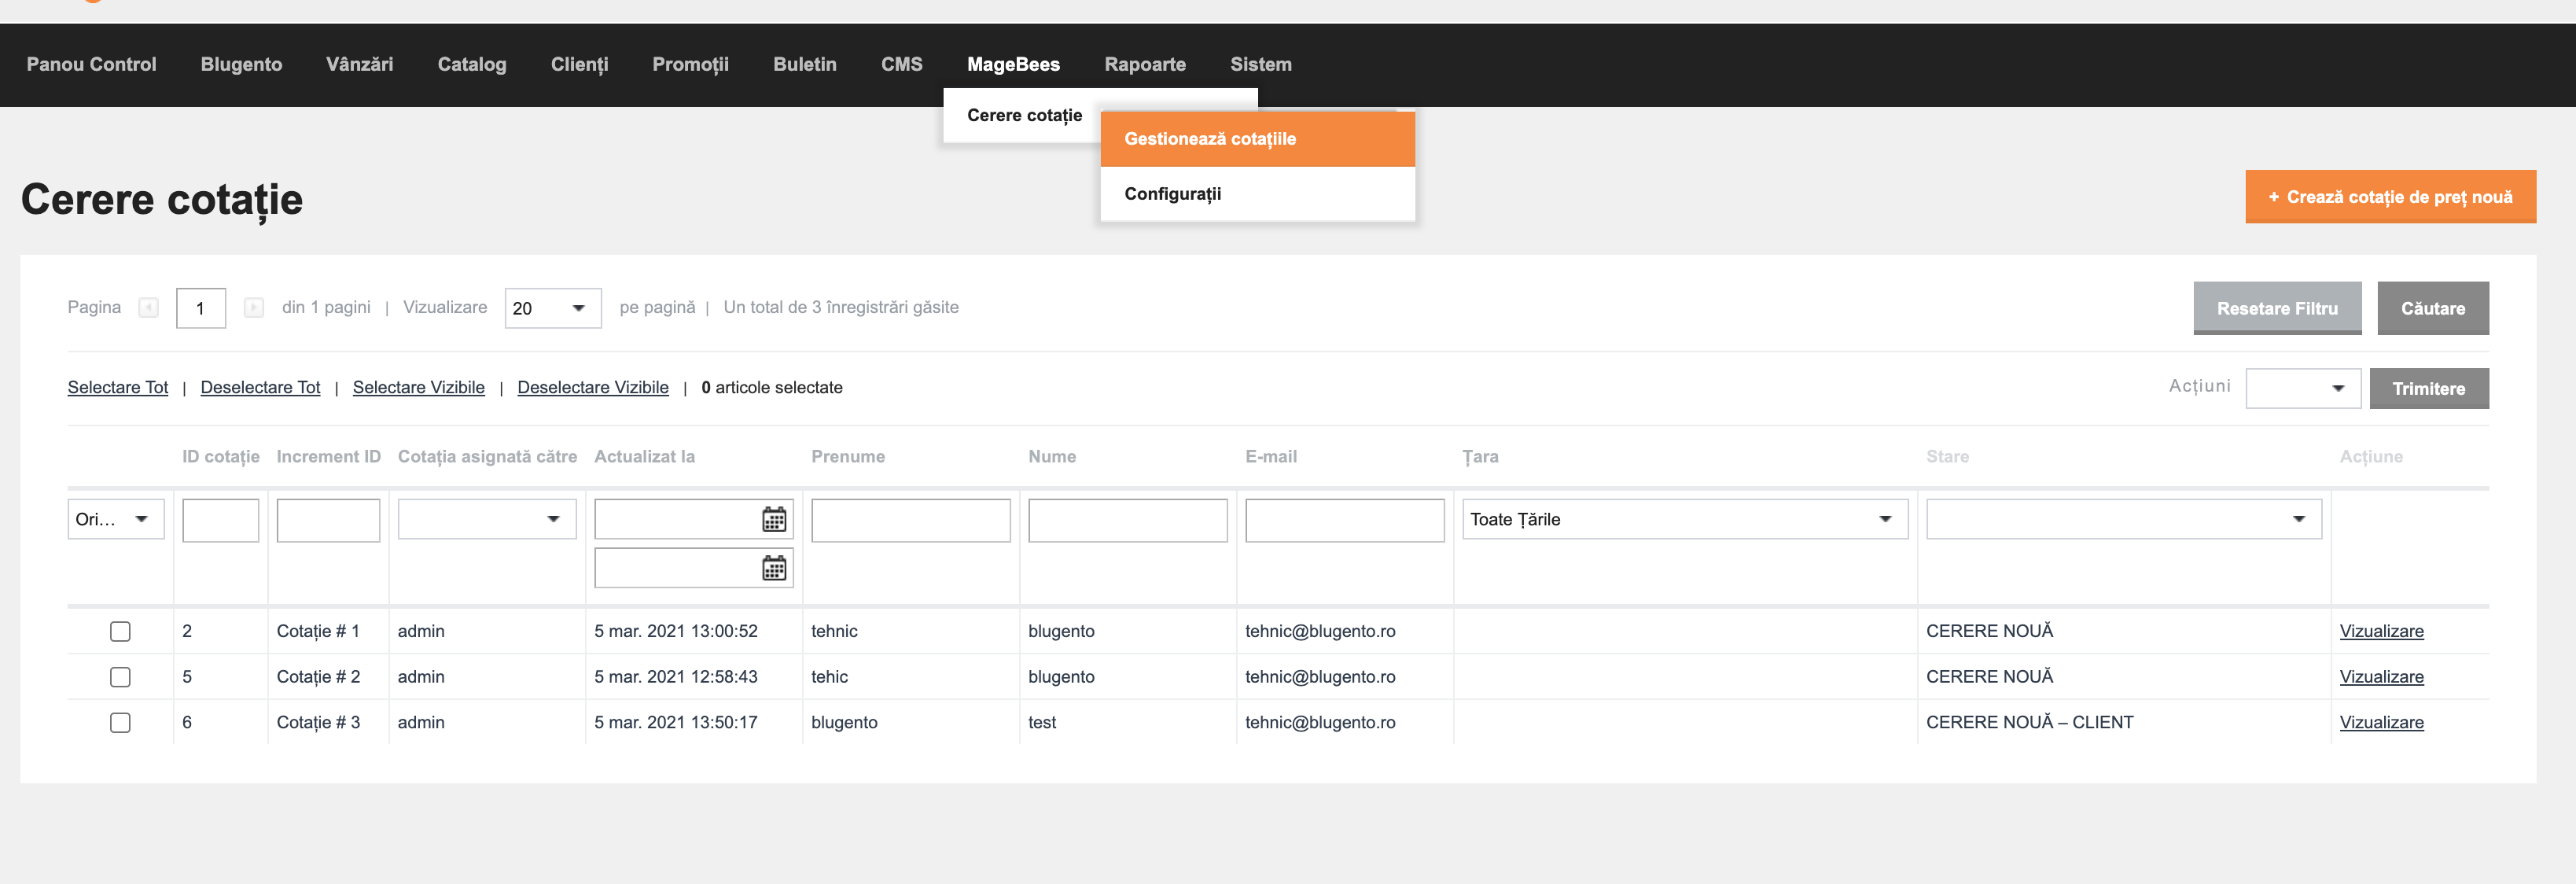
Task: Open calendar picker for Actualizat la end date
Action: point(774,568)
